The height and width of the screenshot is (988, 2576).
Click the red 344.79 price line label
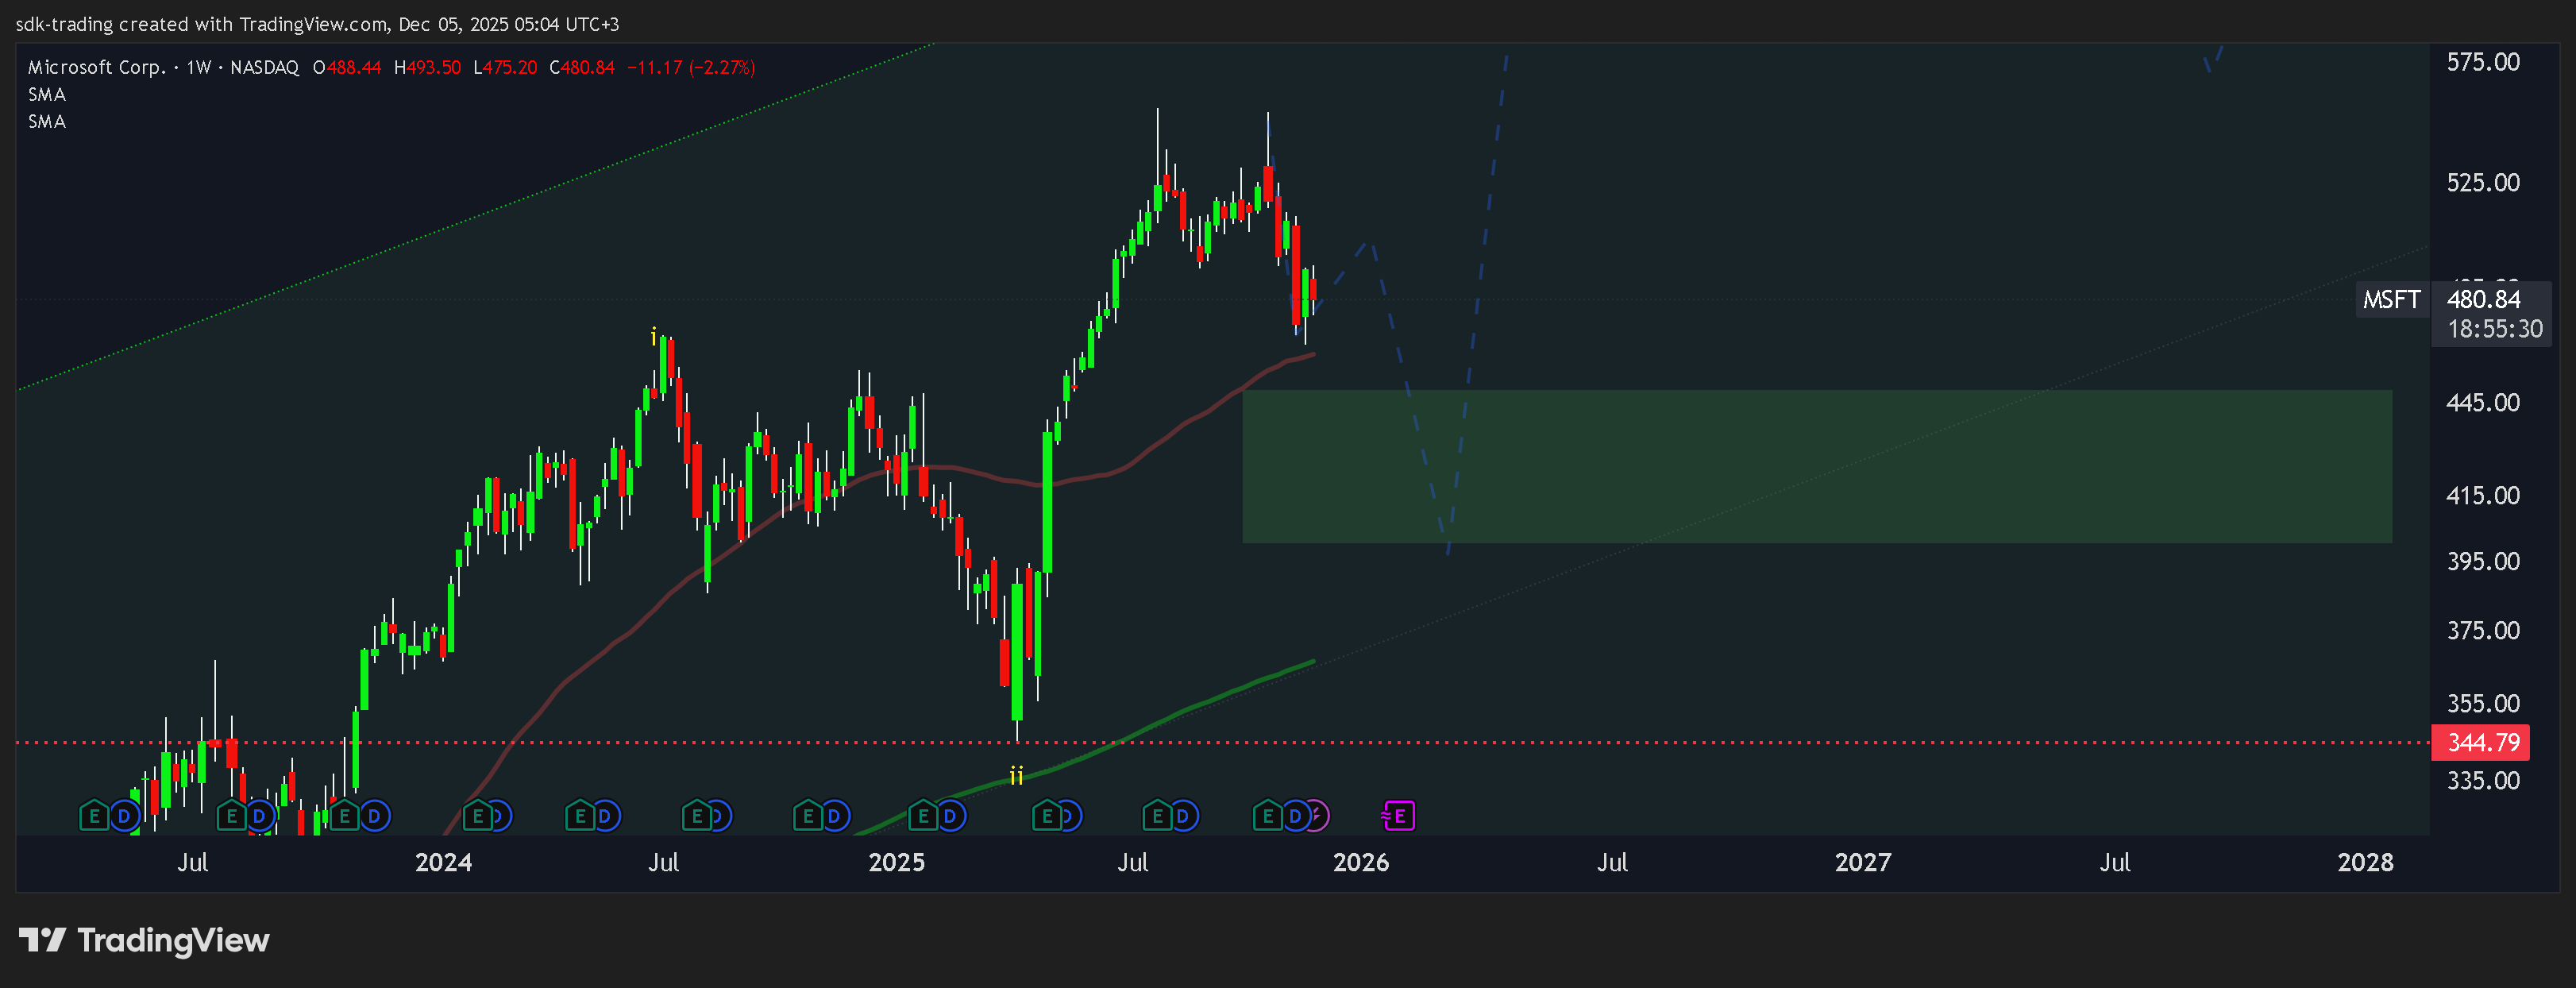2482,742
